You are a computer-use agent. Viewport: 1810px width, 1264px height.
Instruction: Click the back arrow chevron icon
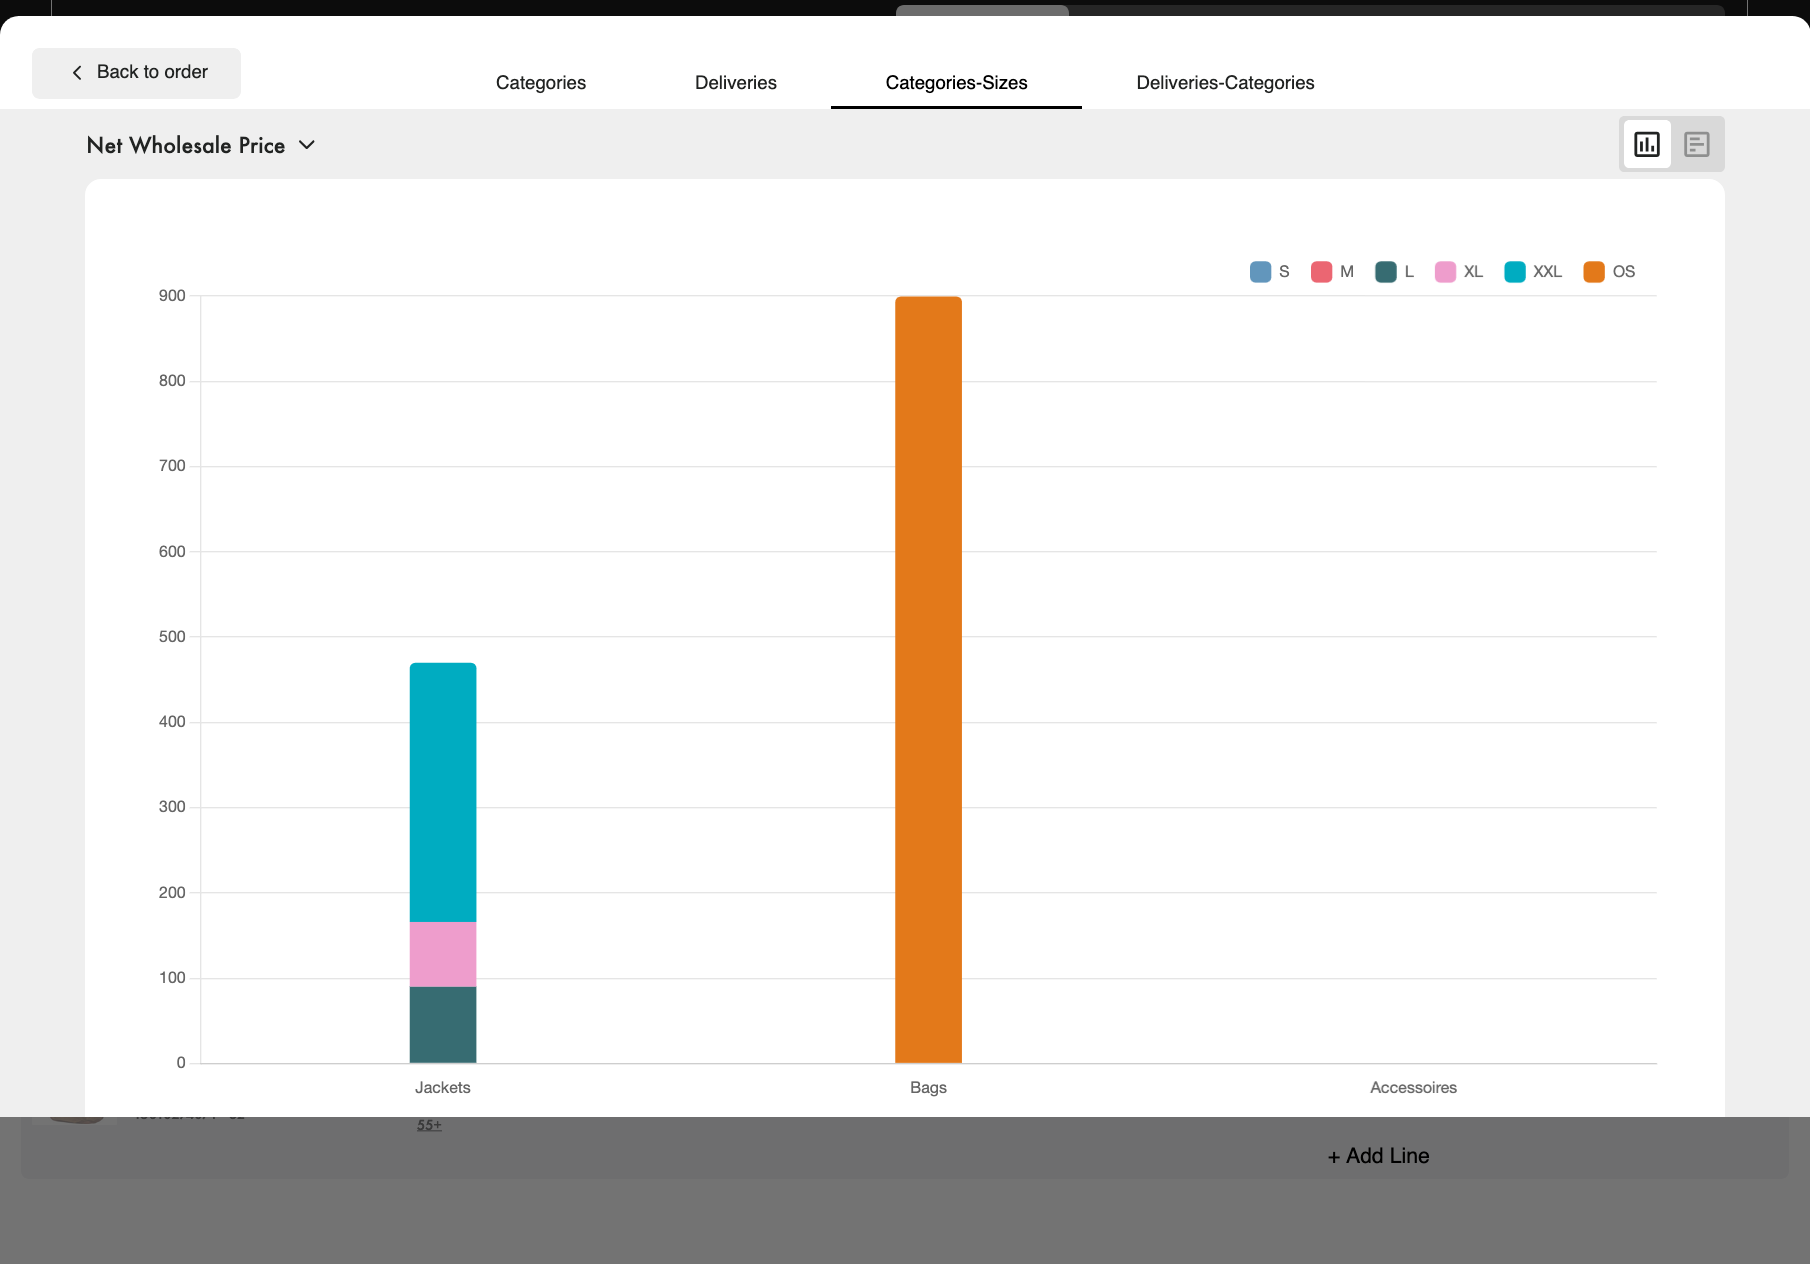(x=77, y=73)
